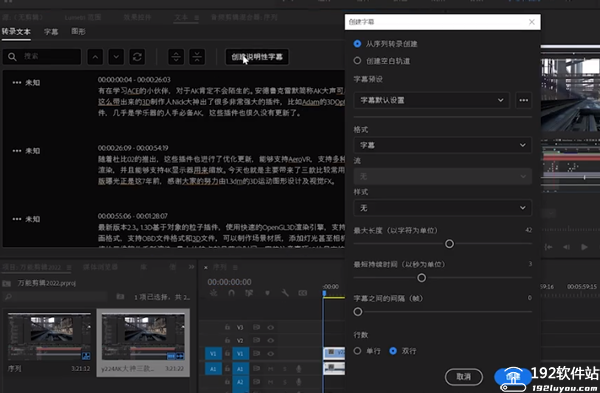Close the 序列 timeline tab
Screen dimensions: 600x393
tap(206, 267)
